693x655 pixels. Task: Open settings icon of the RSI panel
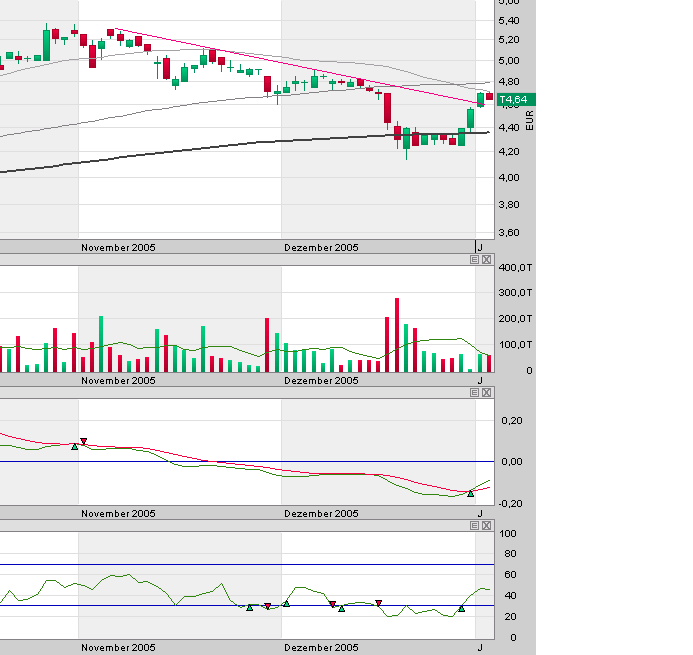474,526
